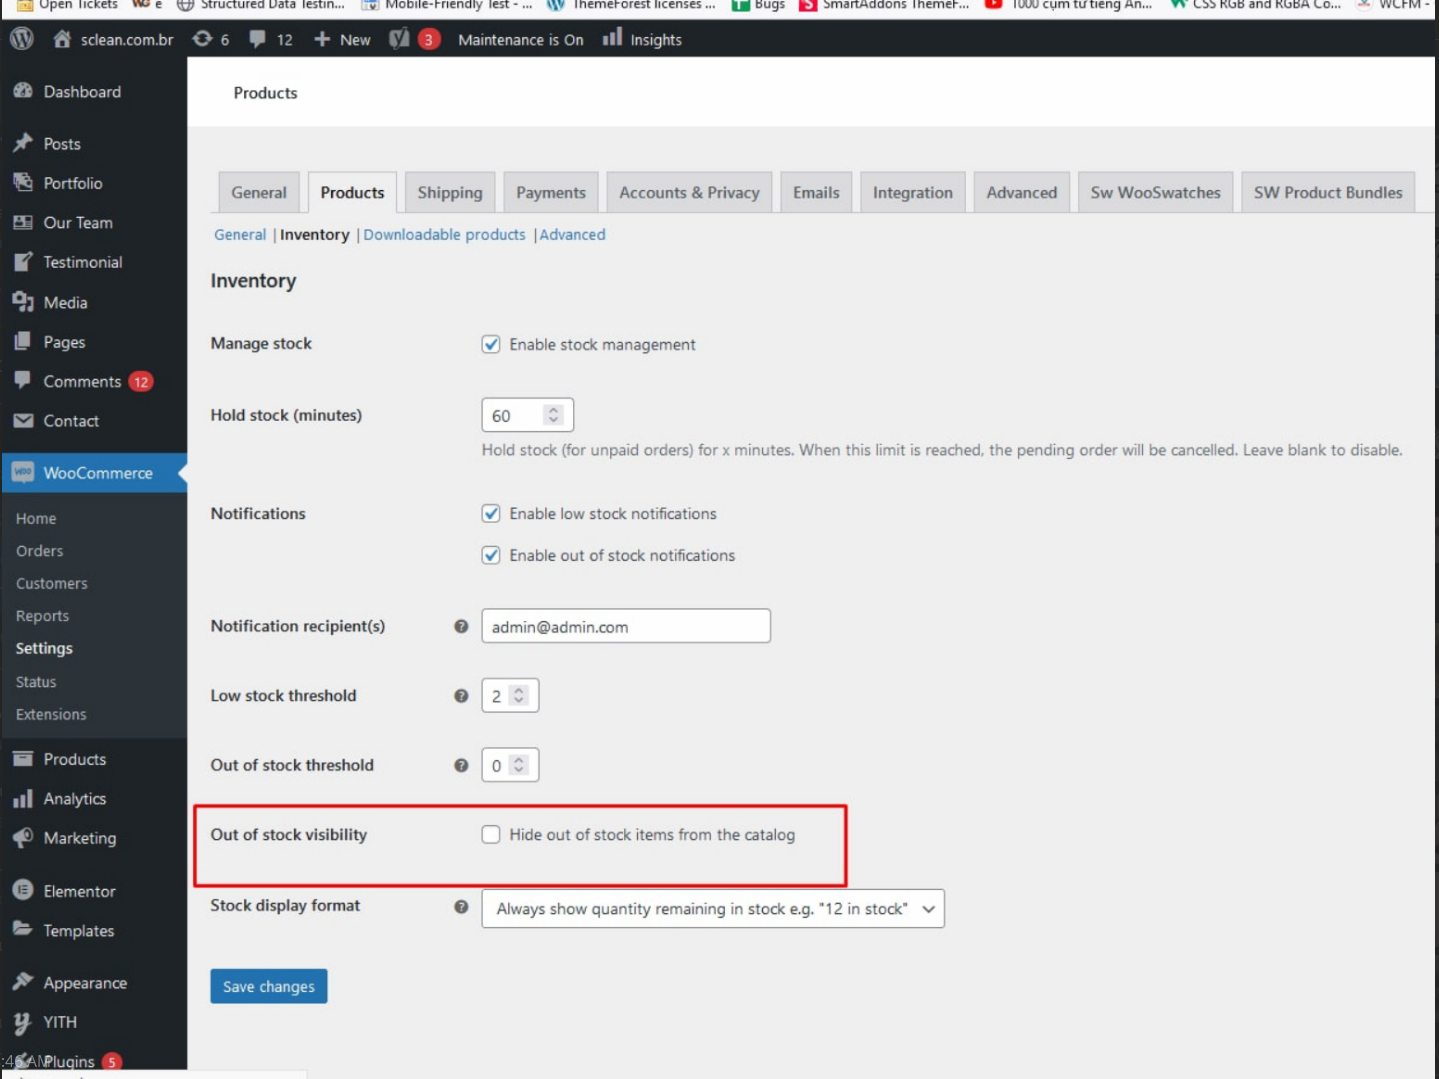
Task: Click the YITH icon in sidebar
Action: point(23,1022)
